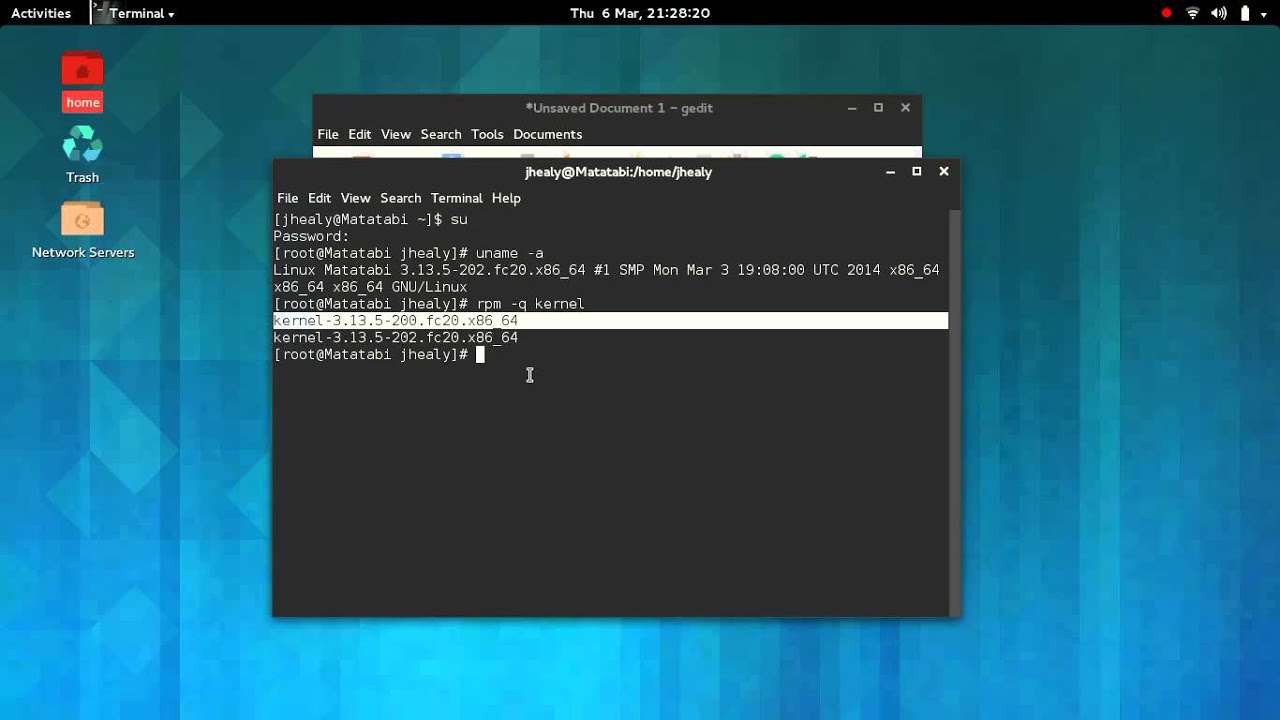Open Edit menu in the Terminal window

click(319, 198)
